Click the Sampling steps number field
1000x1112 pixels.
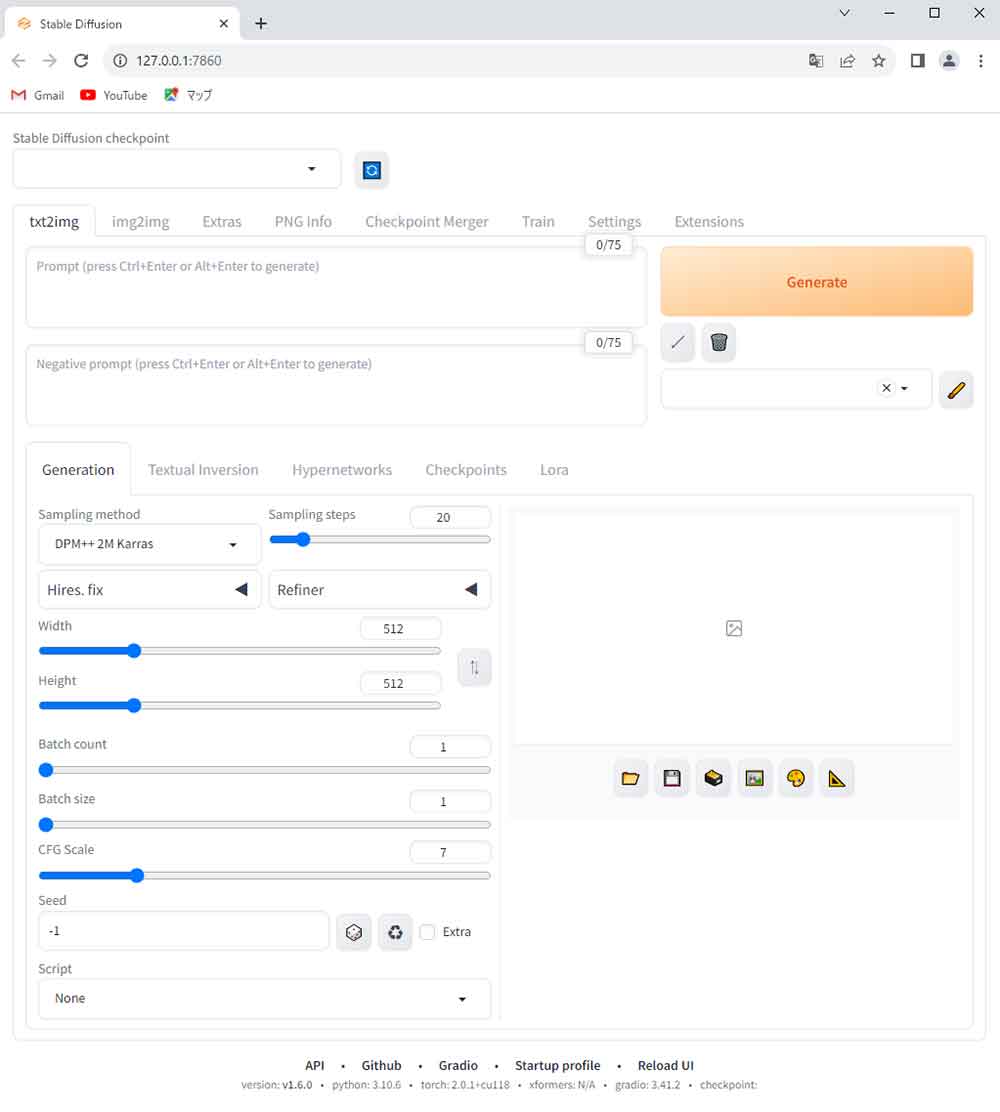450,518
